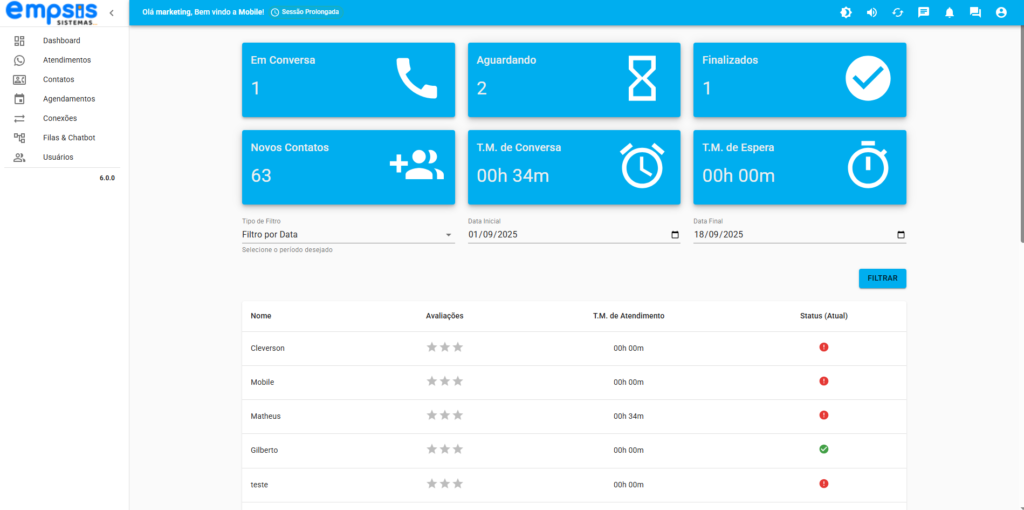Open Filas & Chatbot section
Viewport: 1024px width, 510px height.
(x=68, y=138)
